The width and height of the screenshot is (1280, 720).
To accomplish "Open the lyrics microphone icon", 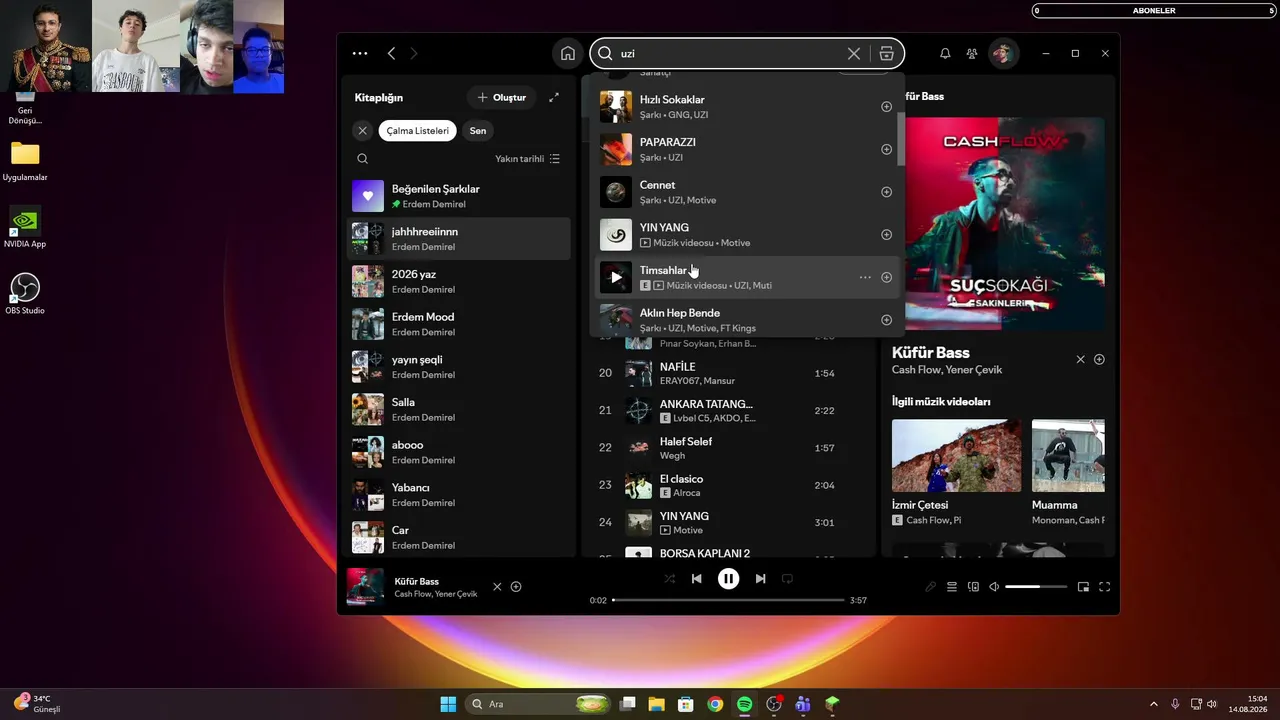I will click(930, 587).
